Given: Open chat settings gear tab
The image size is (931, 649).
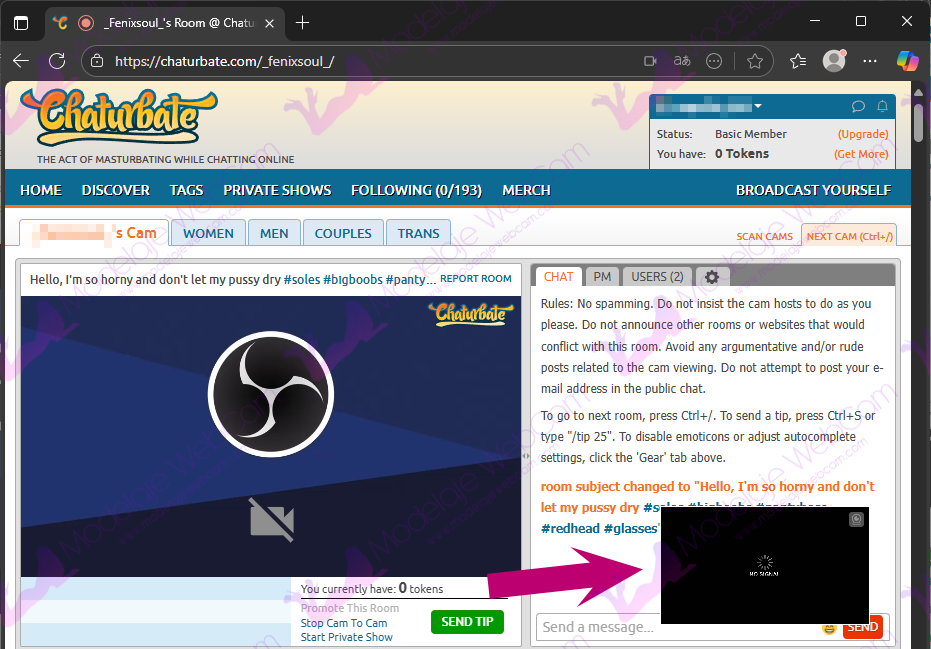Looking at the screenshot, I should (711, 277).
